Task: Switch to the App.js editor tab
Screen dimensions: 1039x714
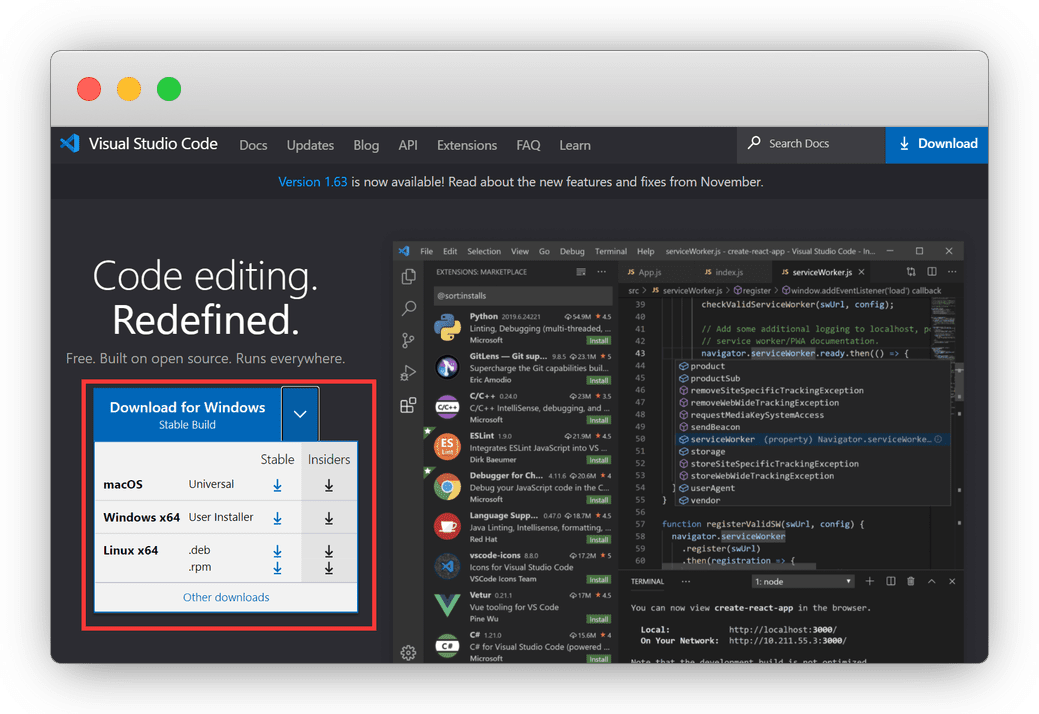Action: [x=645, y=272]
